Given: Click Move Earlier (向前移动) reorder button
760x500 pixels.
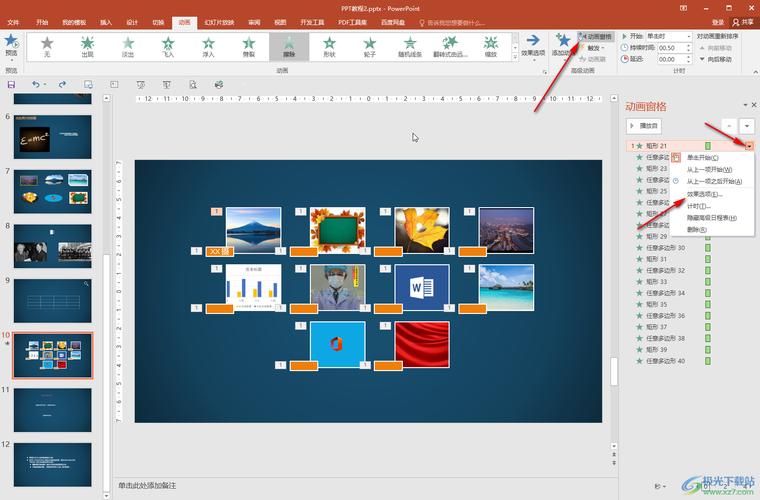Looking at the screenshot, I should coord(716,48).
